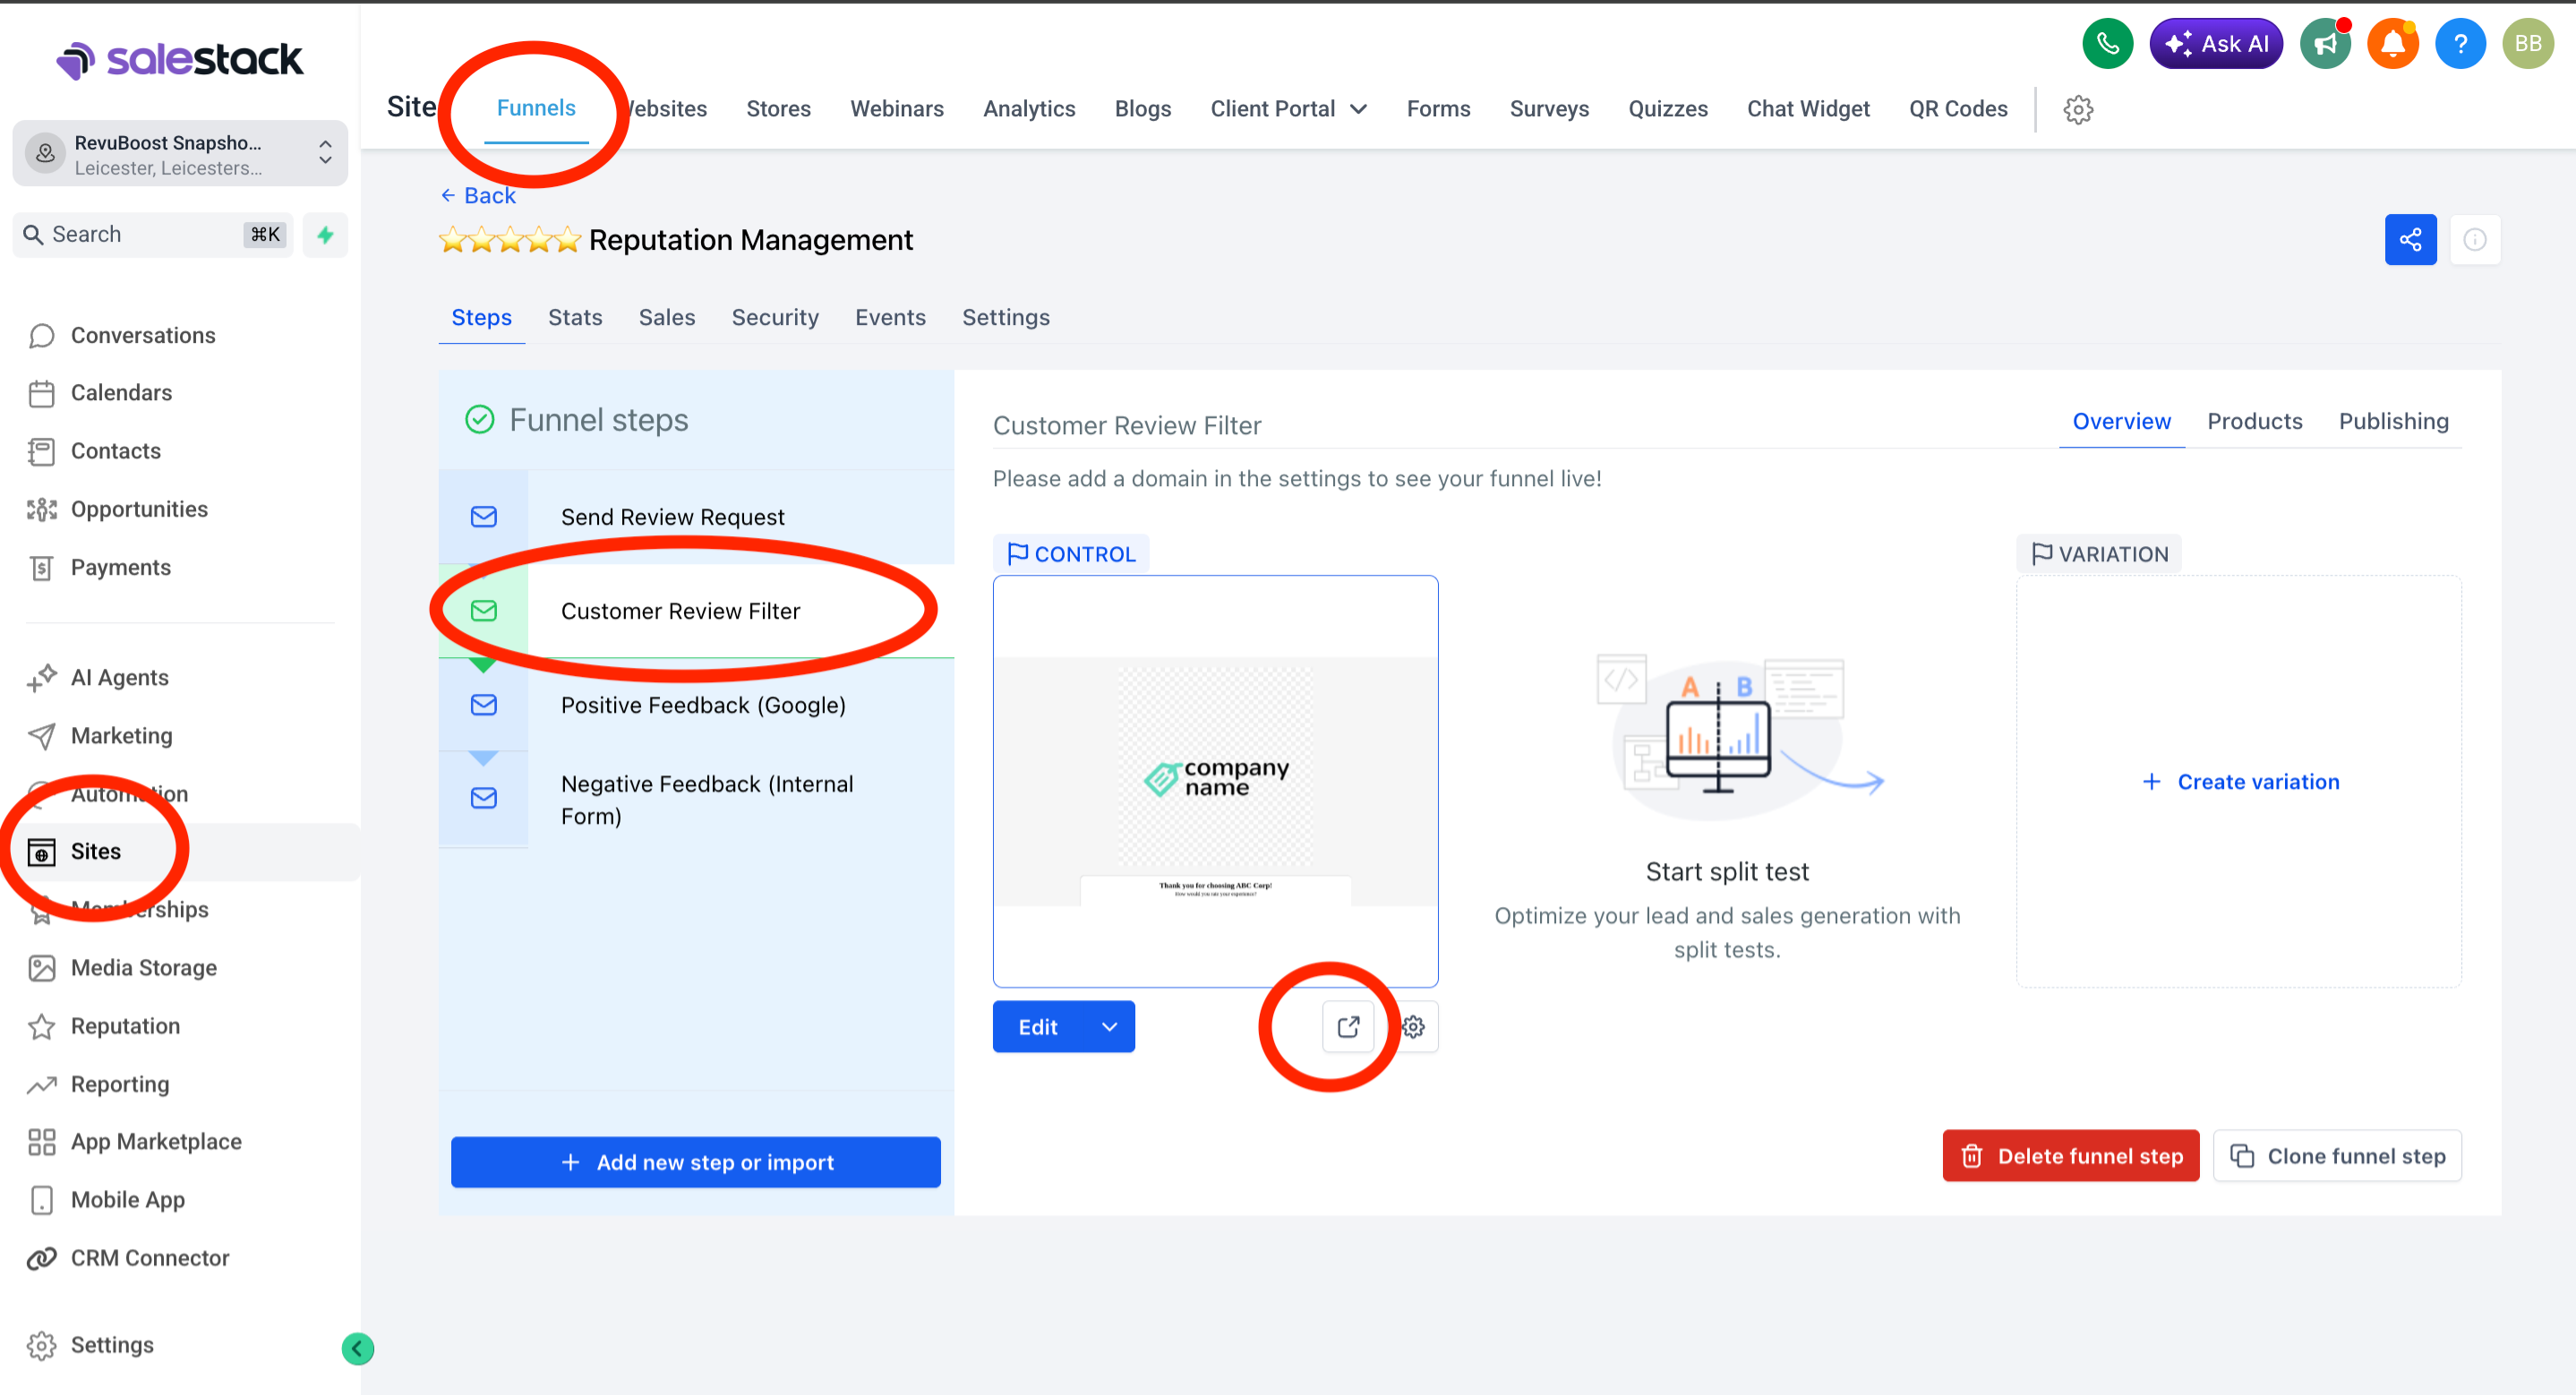Collapse the sidebar with green arrow
The image size is (2576, 1395).
coord(357,1349)
